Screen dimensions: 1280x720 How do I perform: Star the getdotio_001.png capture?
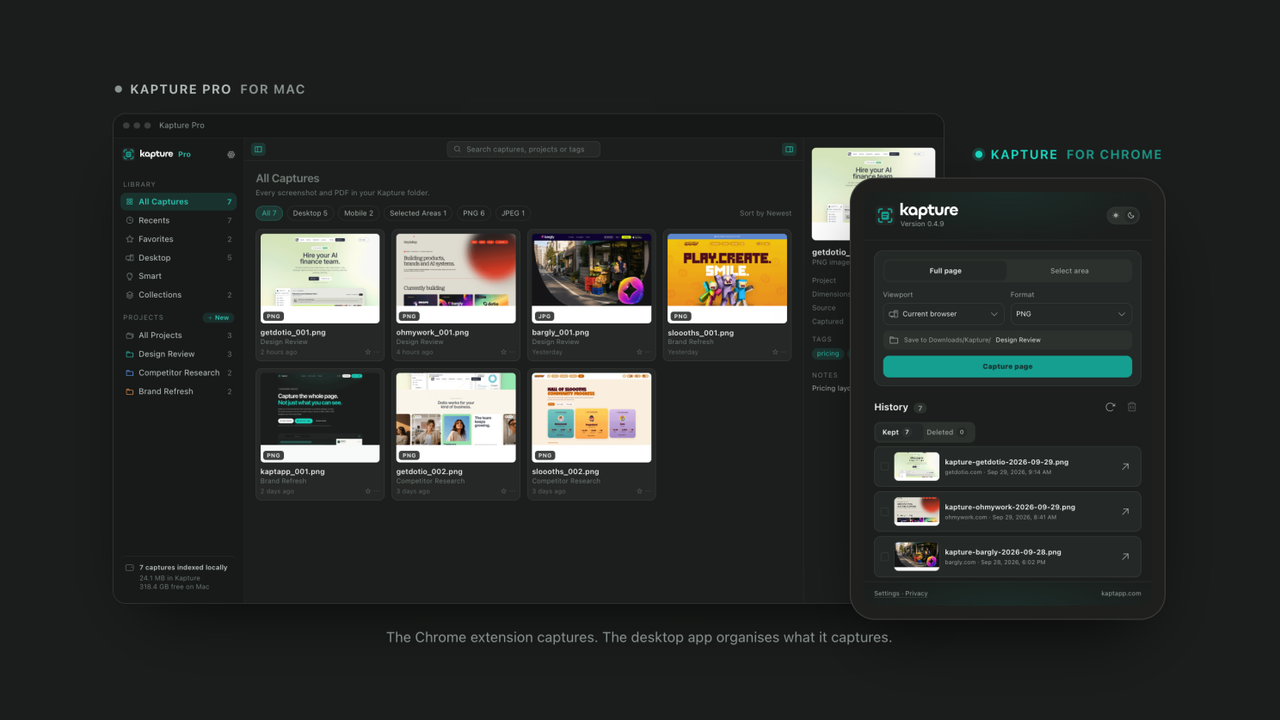367,352
